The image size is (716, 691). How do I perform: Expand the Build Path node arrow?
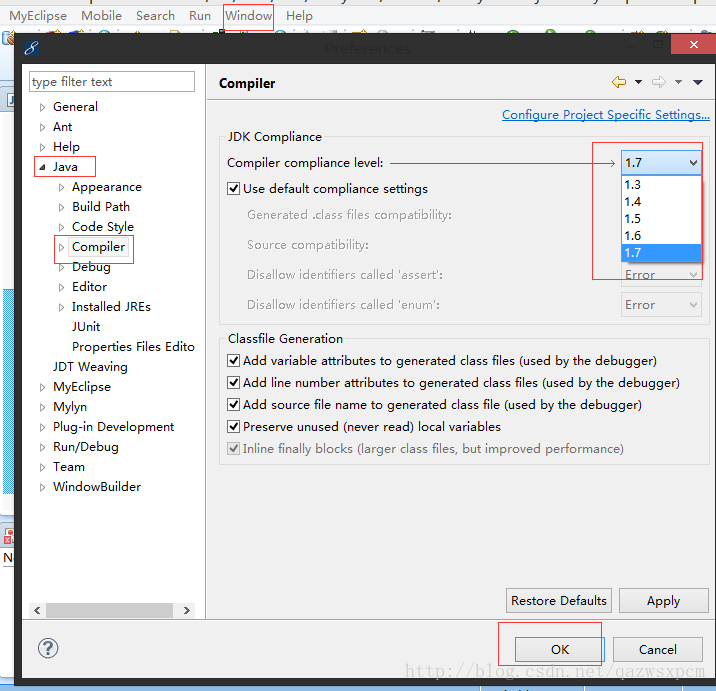tap(61, 207)
